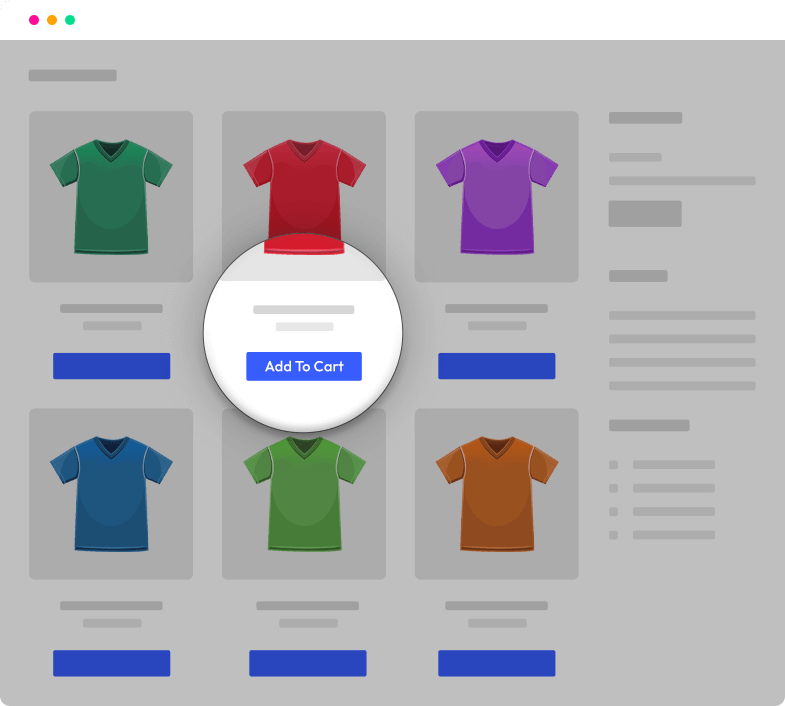The height and width of the screenshot is (706, 785).
Task: Click the blue button under blue shirt
Action: [x=112, y=663]
